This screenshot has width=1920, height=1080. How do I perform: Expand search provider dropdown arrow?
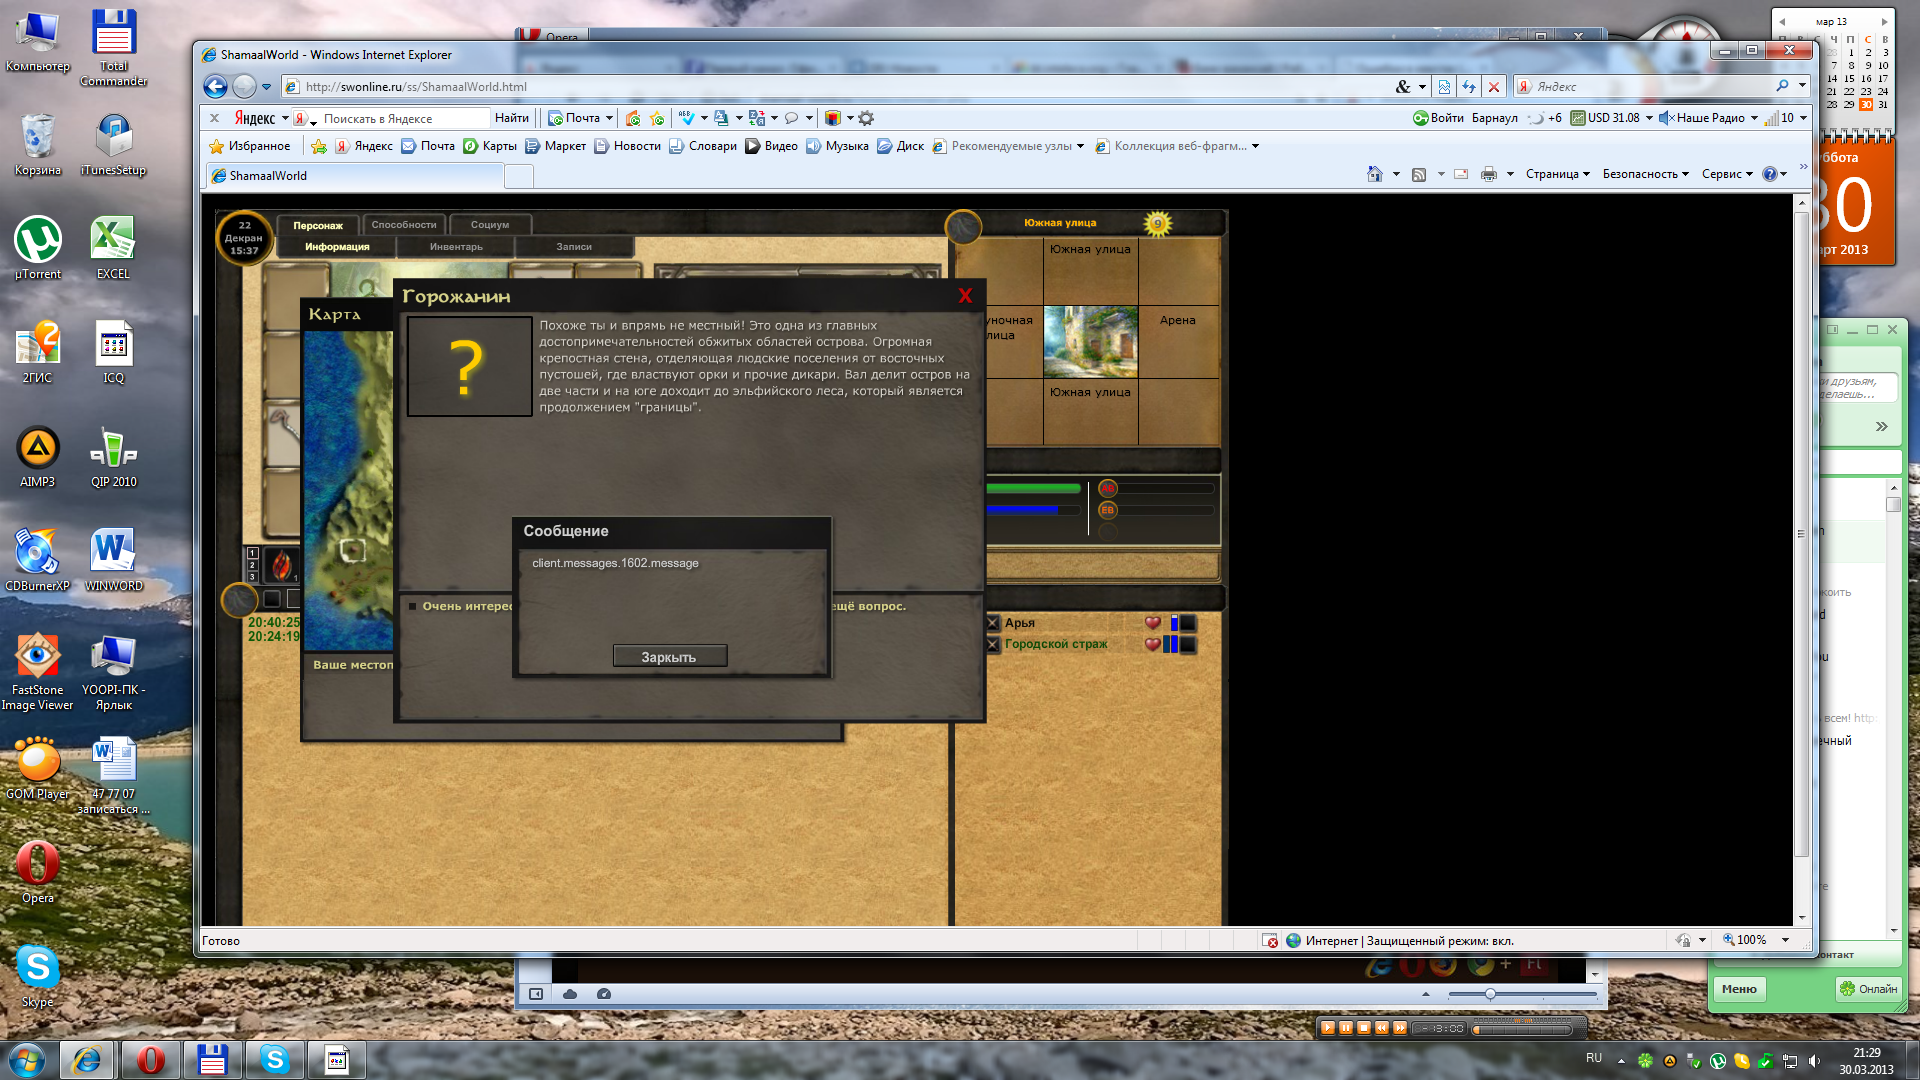tap(1802, 86)
